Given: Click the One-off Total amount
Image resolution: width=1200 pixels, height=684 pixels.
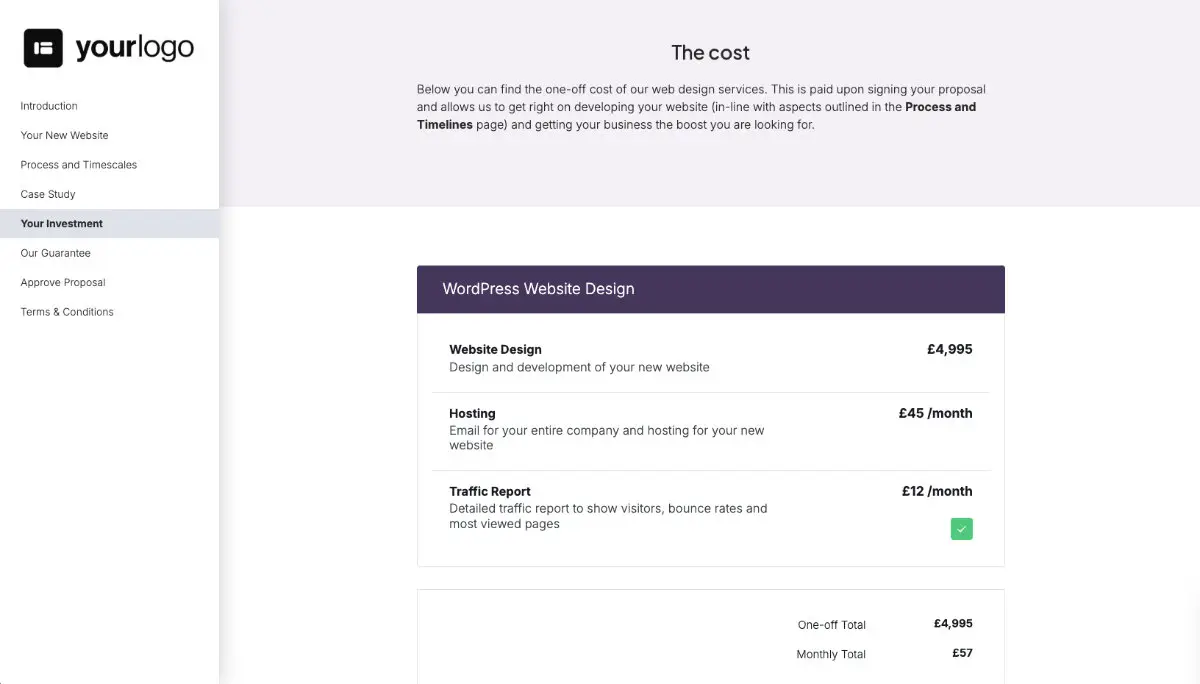Looking at the screenshot, I should coord(953,623).
